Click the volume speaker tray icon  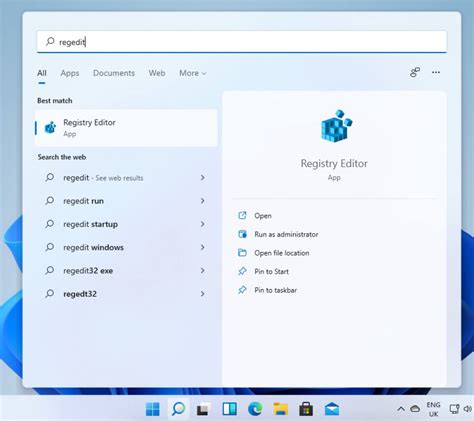[468, 409]
